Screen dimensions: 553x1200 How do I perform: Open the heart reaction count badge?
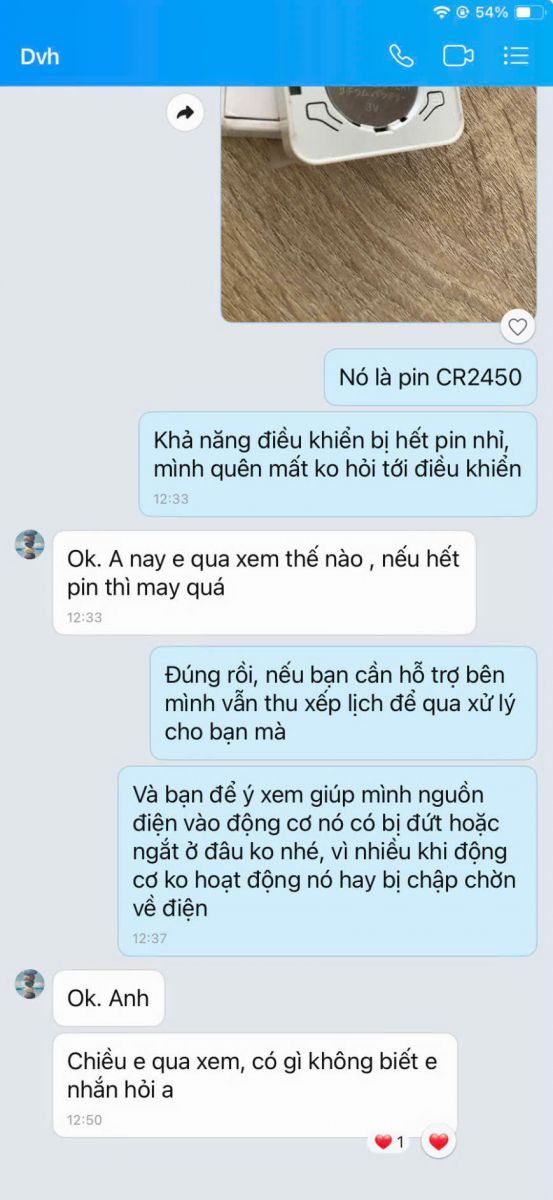tap(388, 1141)
